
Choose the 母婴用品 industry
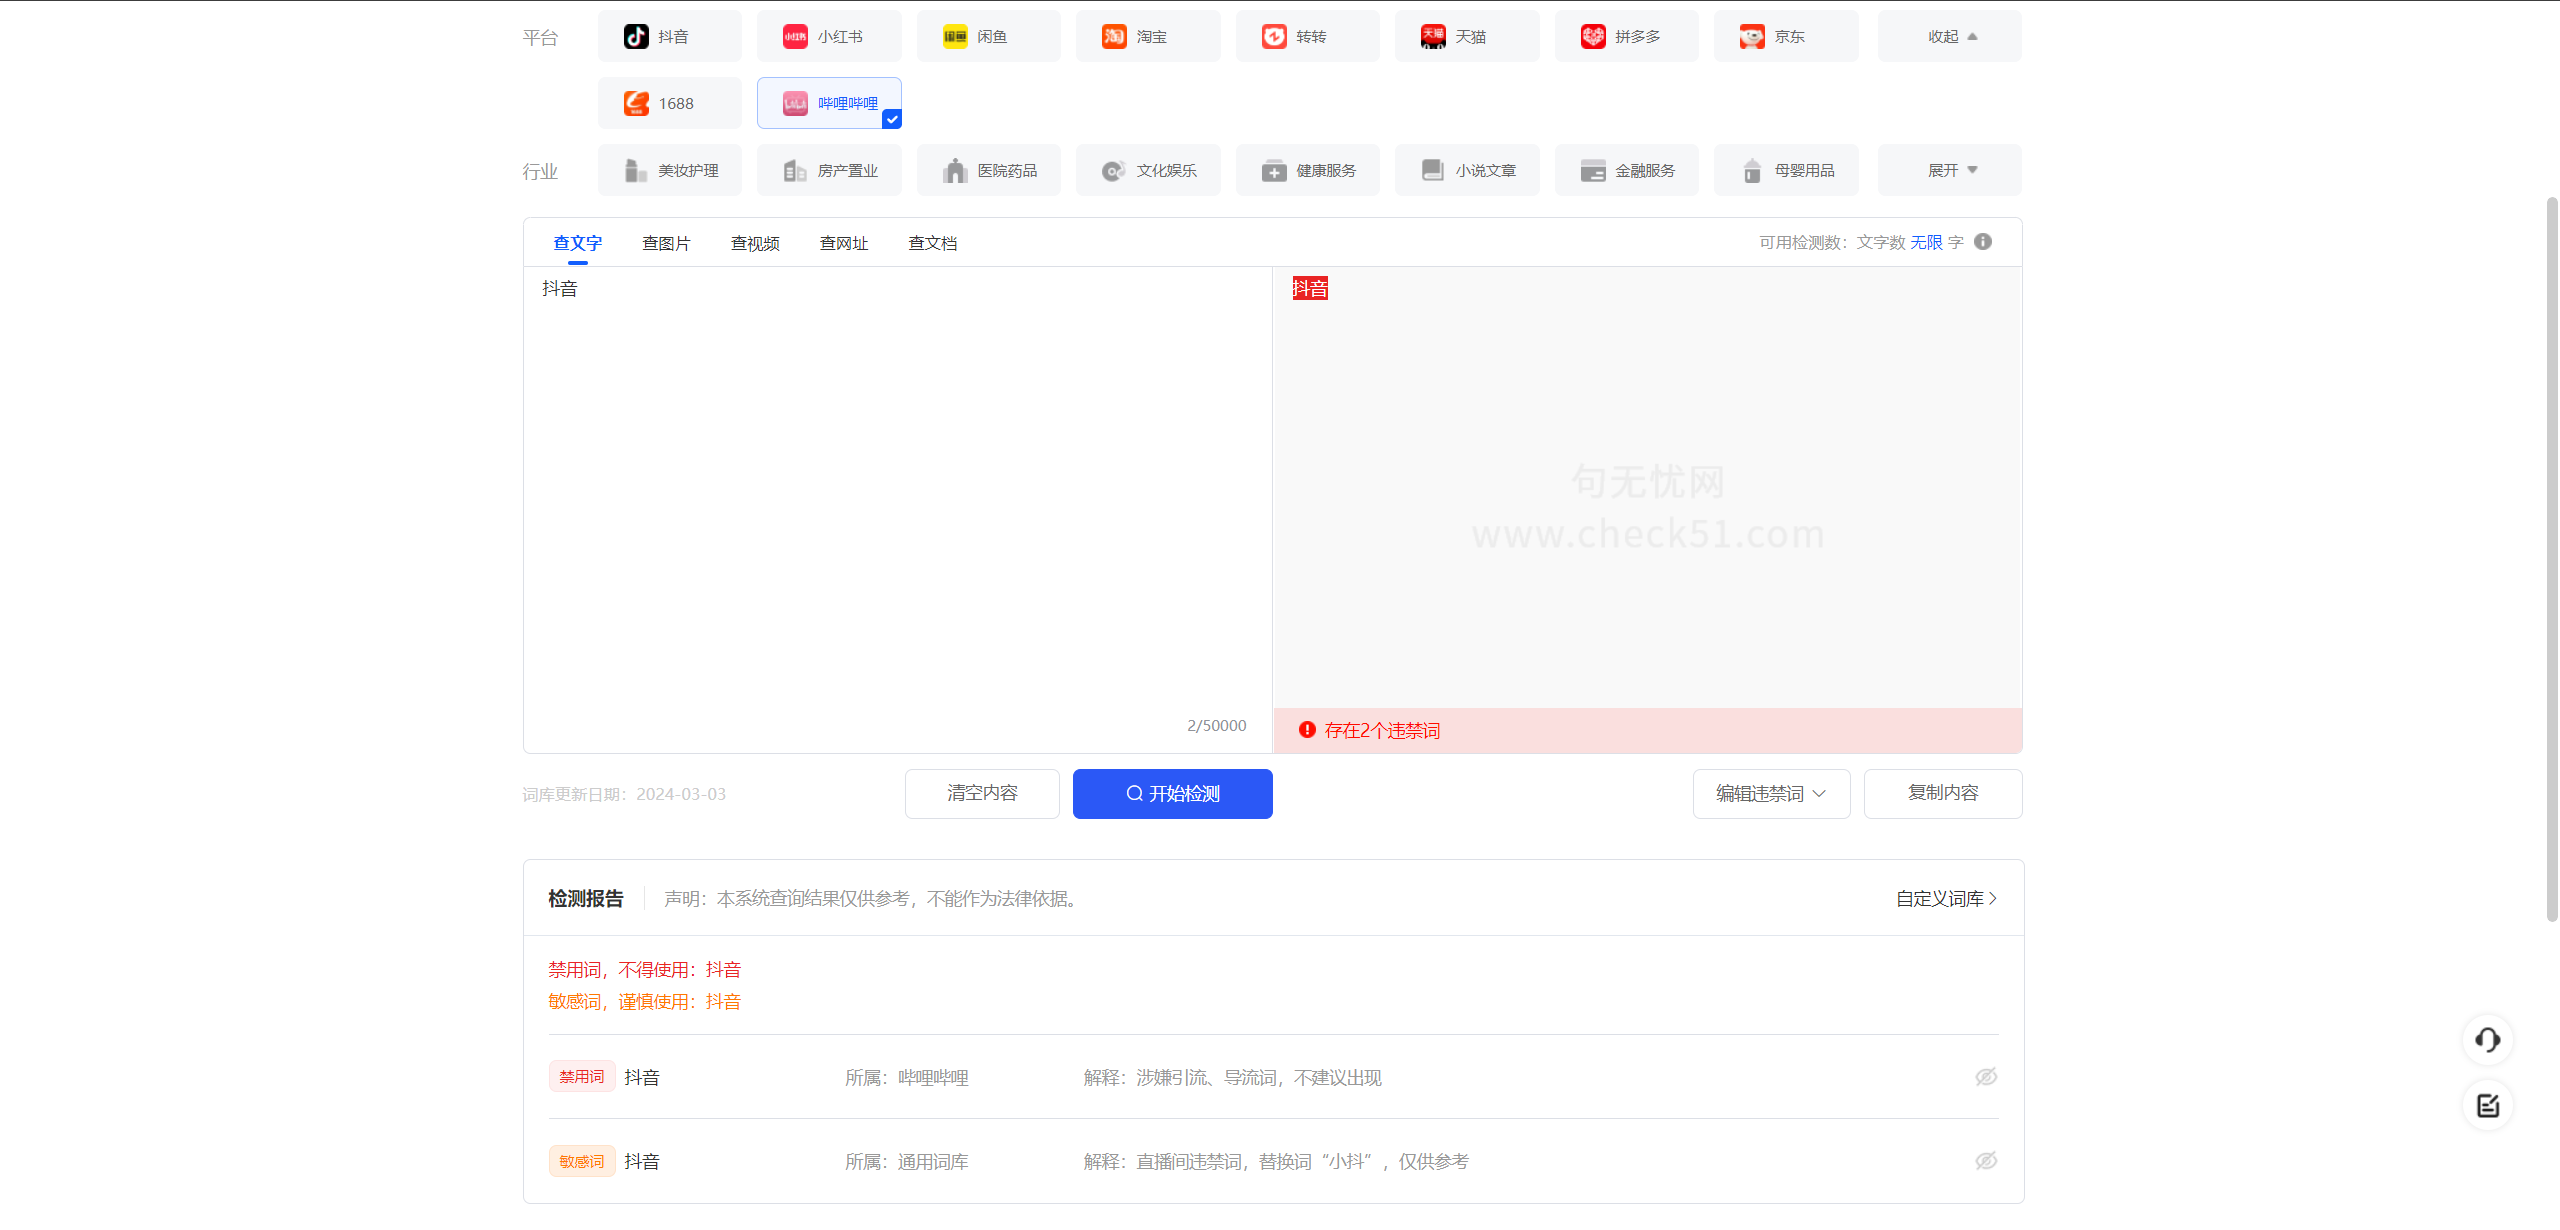pos(1786,170)
